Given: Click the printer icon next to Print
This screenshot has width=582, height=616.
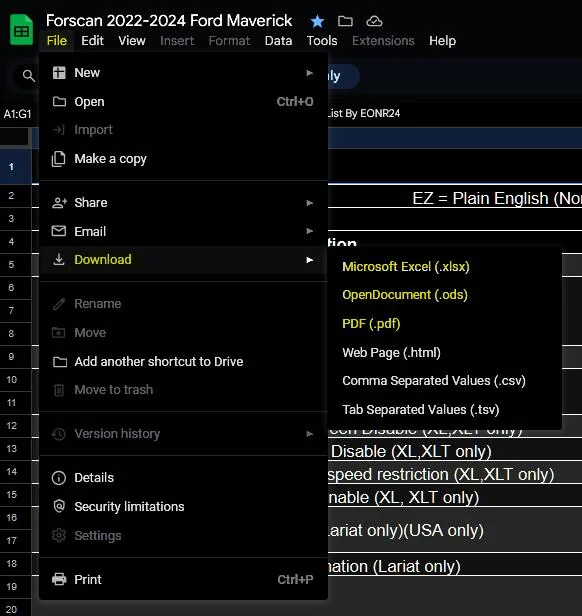Looking at the screenshot, I should click(59, 579).
